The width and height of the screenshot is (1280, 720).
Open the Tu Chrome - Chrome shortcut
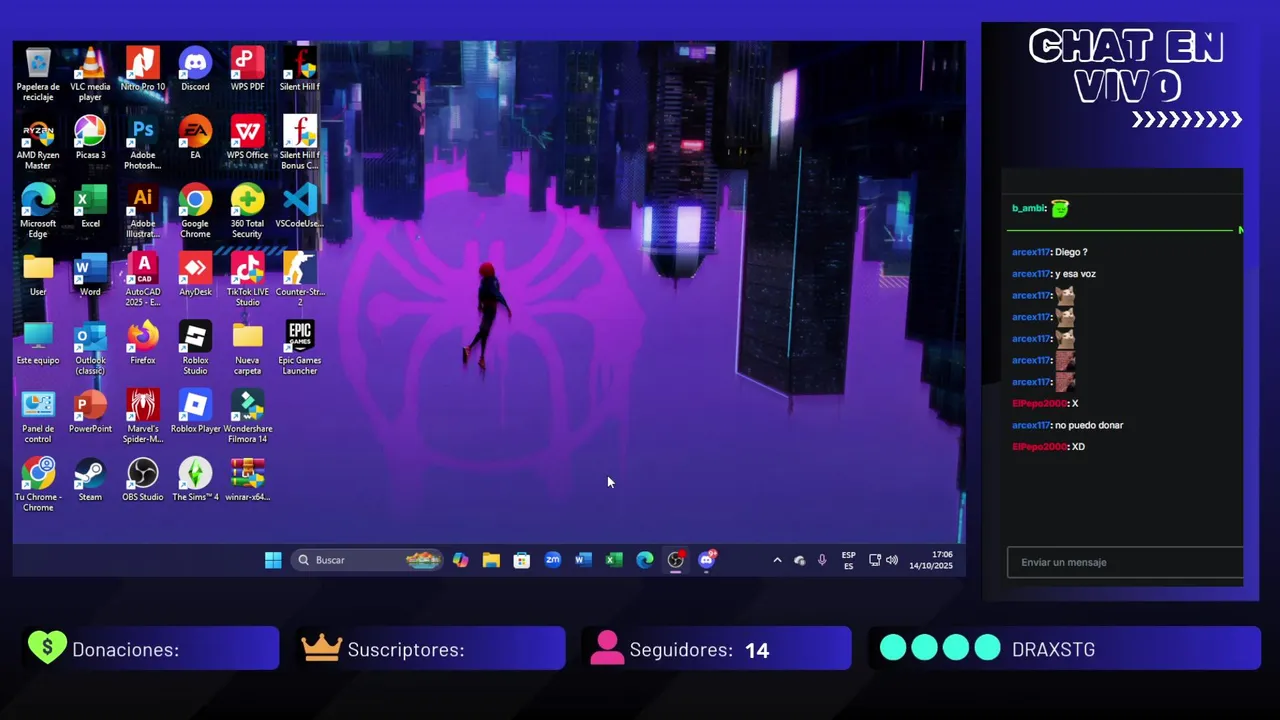pyautogui.click(x=38, y=485)
